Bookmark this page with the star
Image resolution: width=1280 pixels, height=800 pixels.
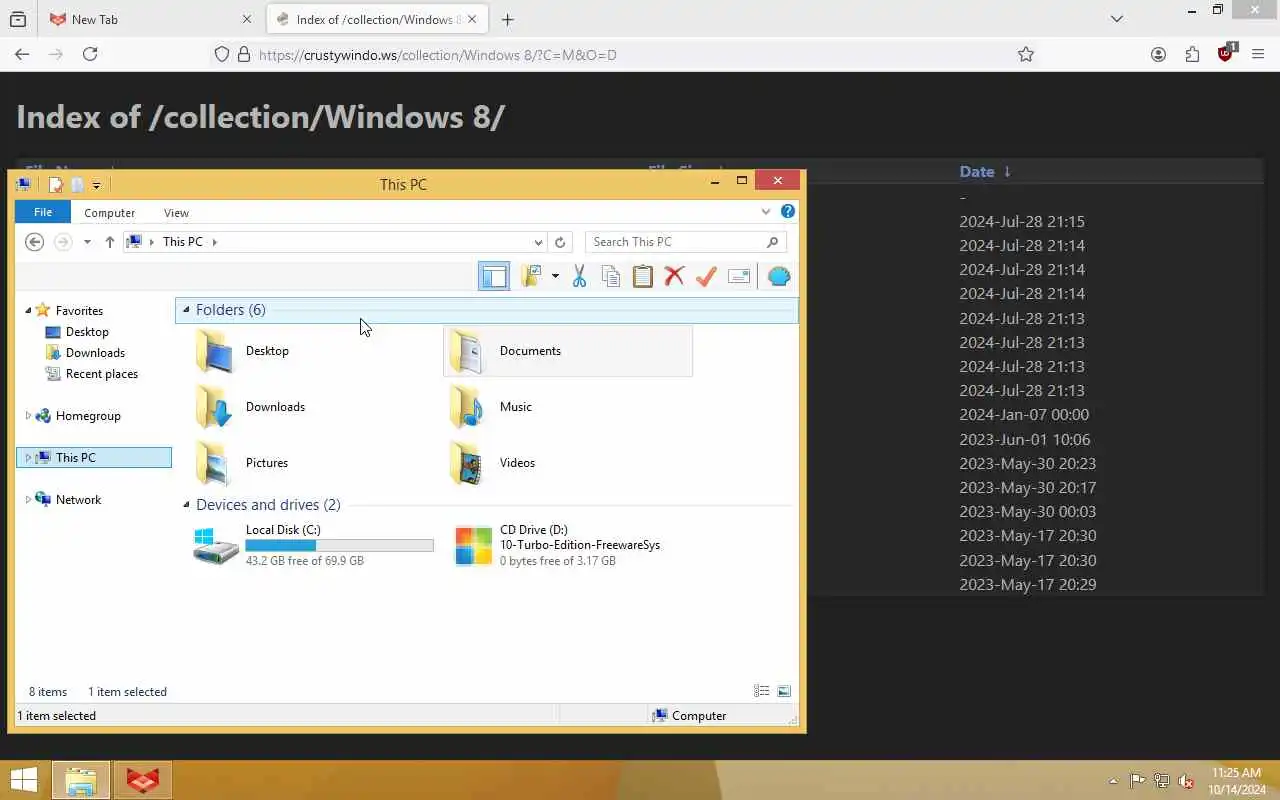click(x=1026, y=54)
